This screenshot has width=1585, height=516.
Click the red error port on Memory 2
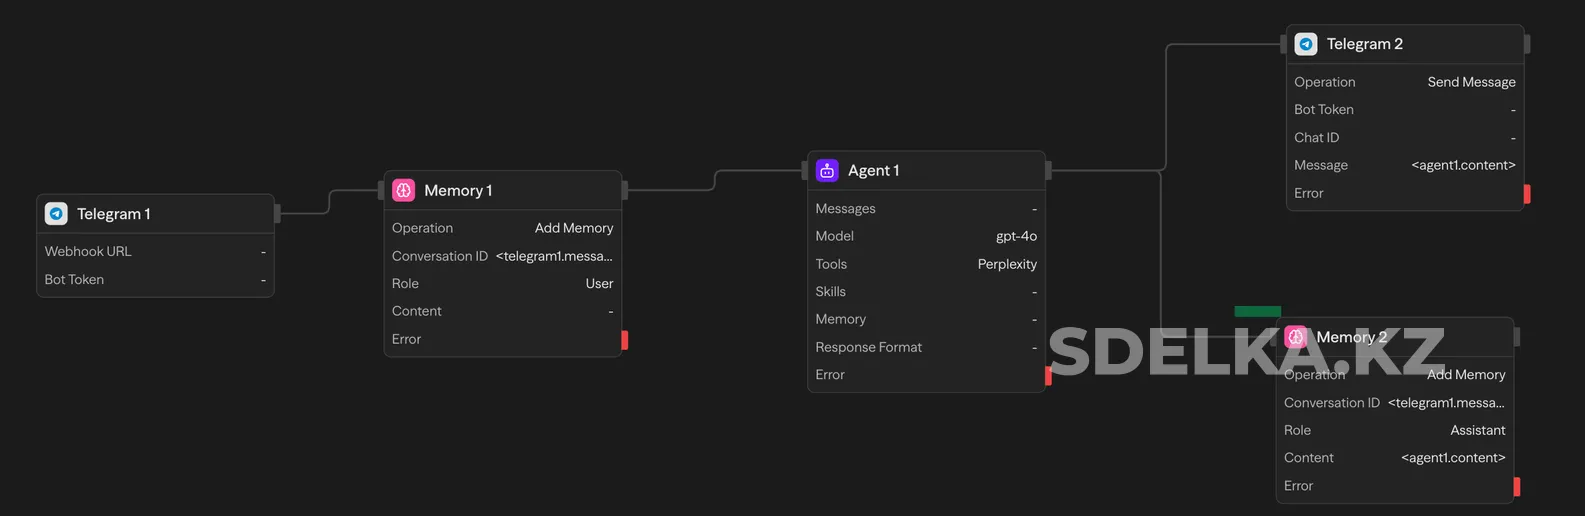click(x=1517, y=487)
